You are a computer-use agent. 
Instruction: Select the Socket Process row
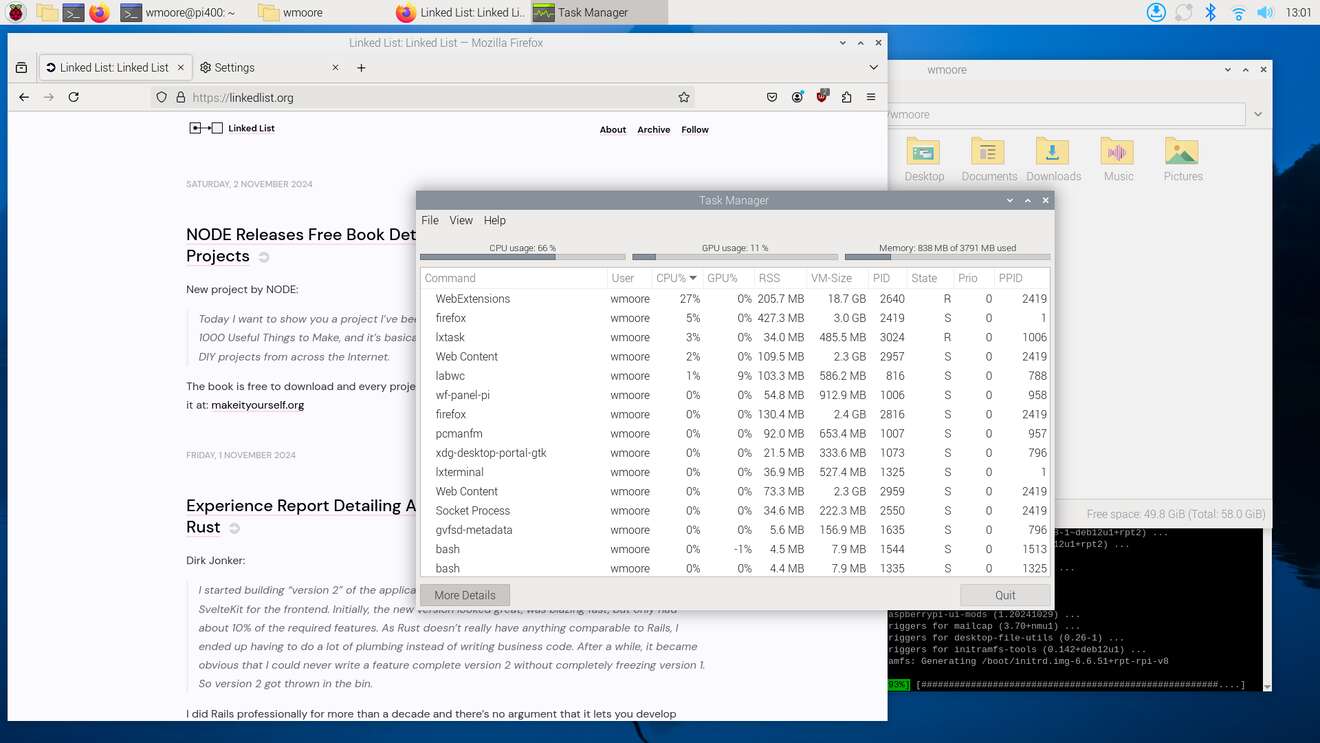point(735,510)
